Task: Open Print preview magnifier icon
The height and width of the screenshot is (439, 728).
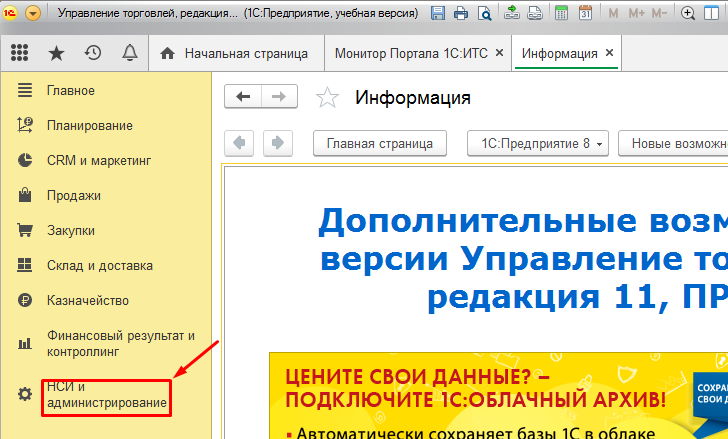Action: click(x=485, y=13)
